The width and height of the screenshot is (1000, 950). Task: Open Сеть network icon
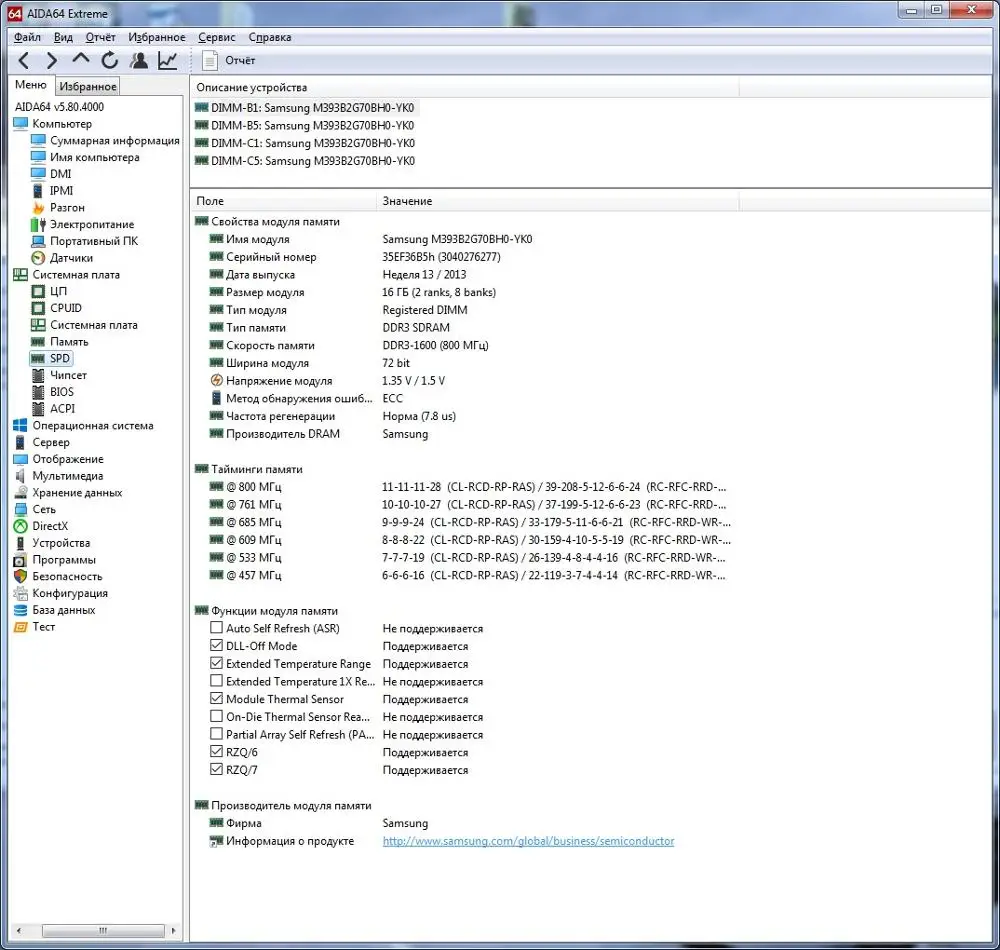point(20,509)
